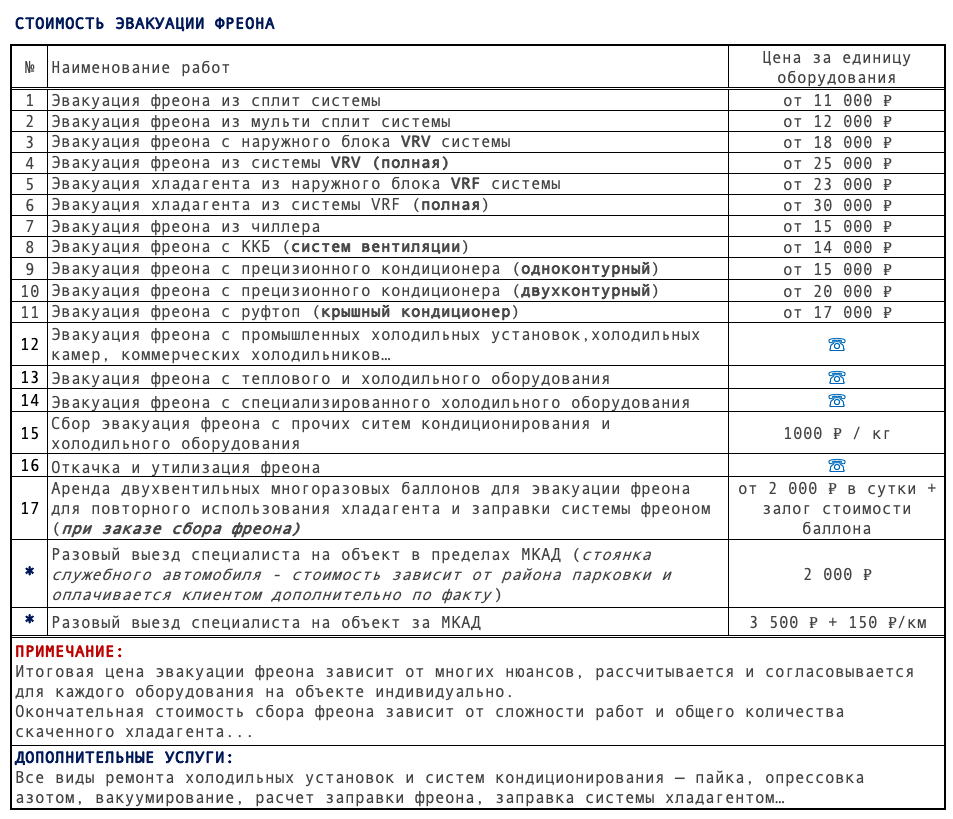Image resolution: width=953 pixels, height=819 pixels.
Task: Click the price от 25 000 ₽
Action: 836,163
